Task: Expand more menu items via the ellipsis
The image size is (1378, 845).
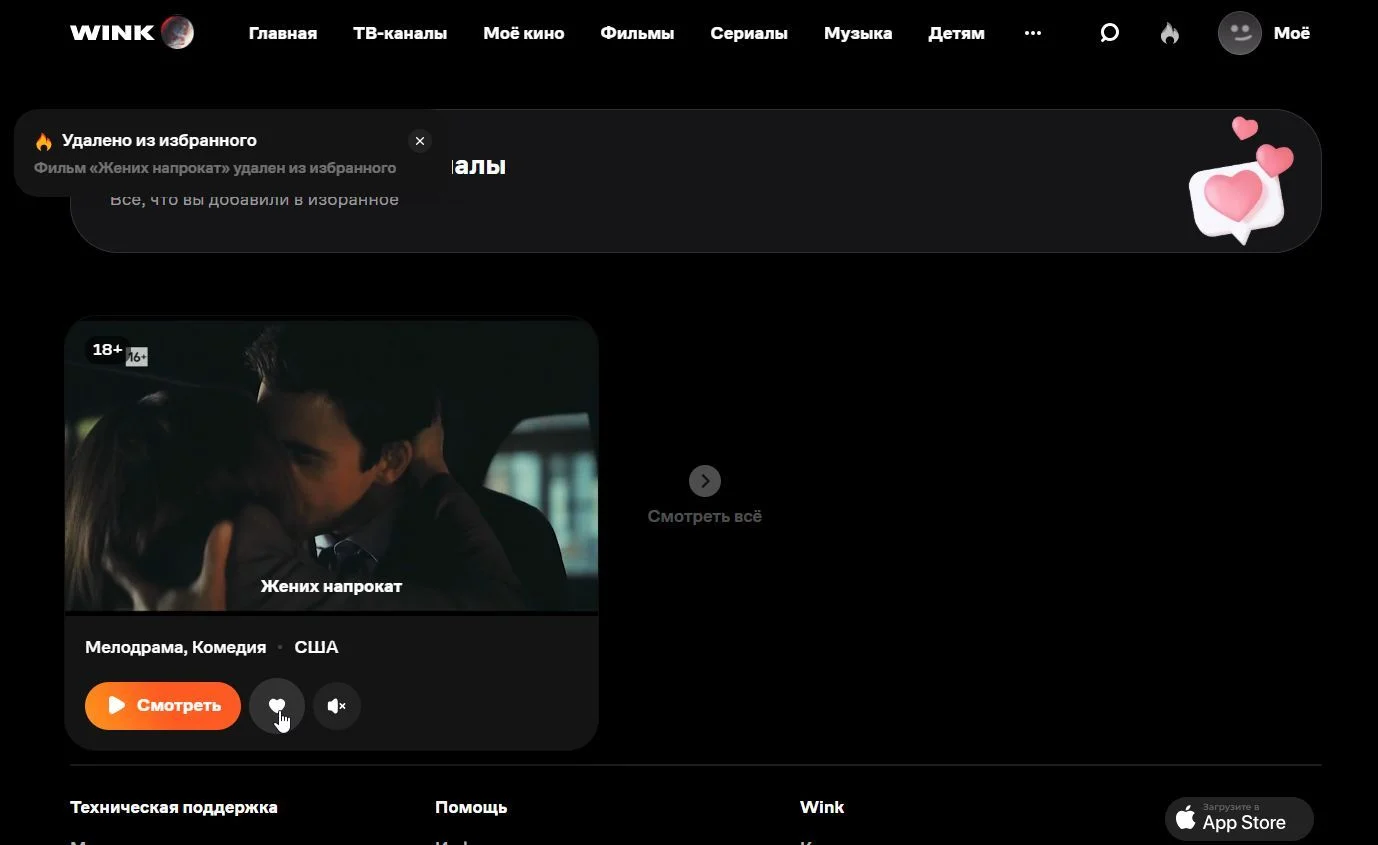Action: [x=1033, y=33]
